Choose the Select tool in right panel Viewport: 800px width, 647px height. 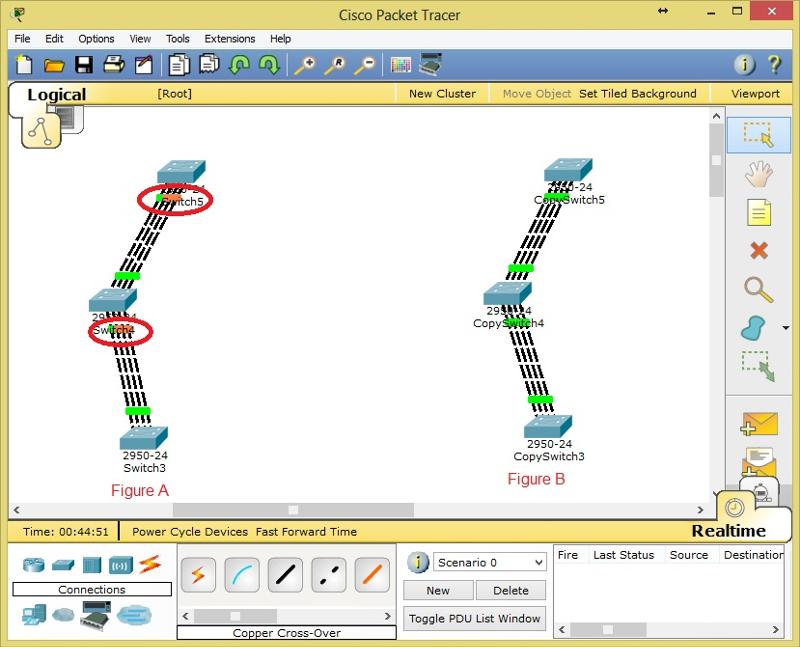pos(759,135)
